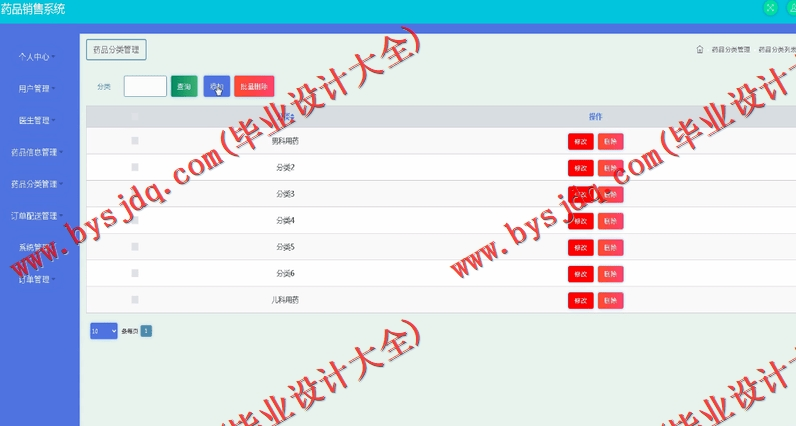Open the 药品分类管理 breadcrumb link
Viewport: 796px width, 426px height.
(x=731, y=49)
